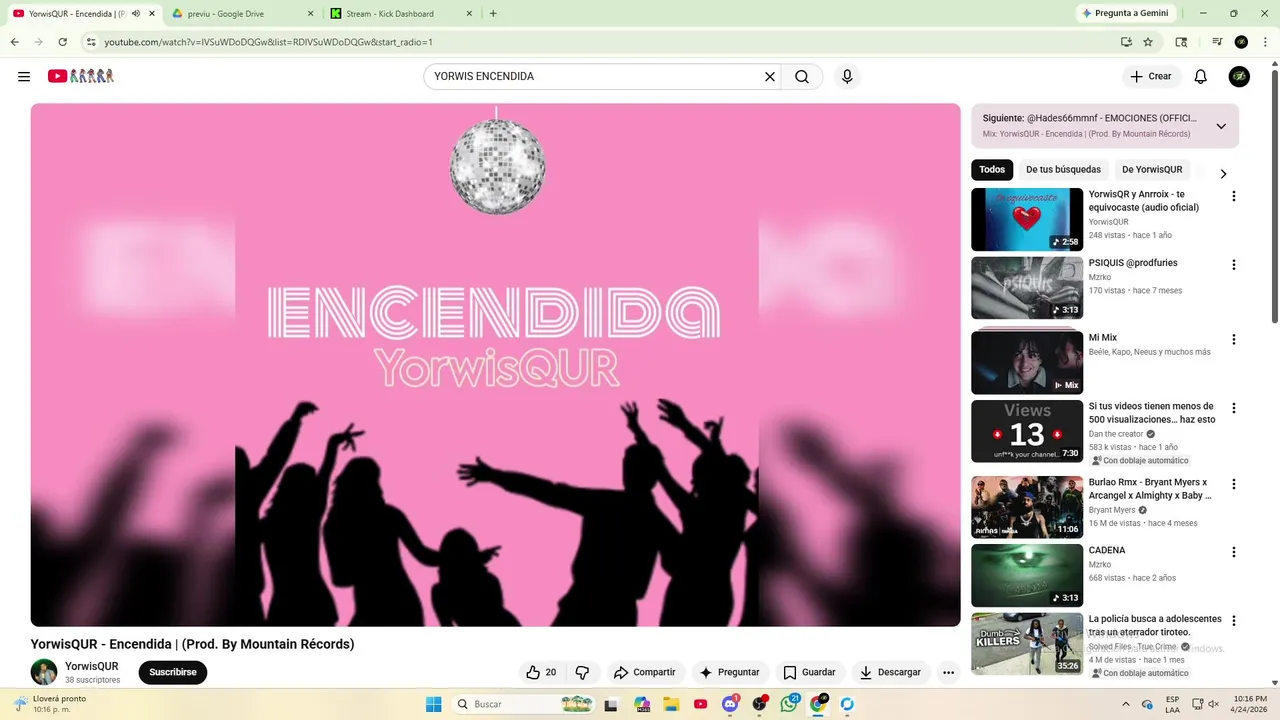Expand the Siguiente mix playlist panel
The height and width of the screenshot is (720, 1280).
tap(1221, 126)
